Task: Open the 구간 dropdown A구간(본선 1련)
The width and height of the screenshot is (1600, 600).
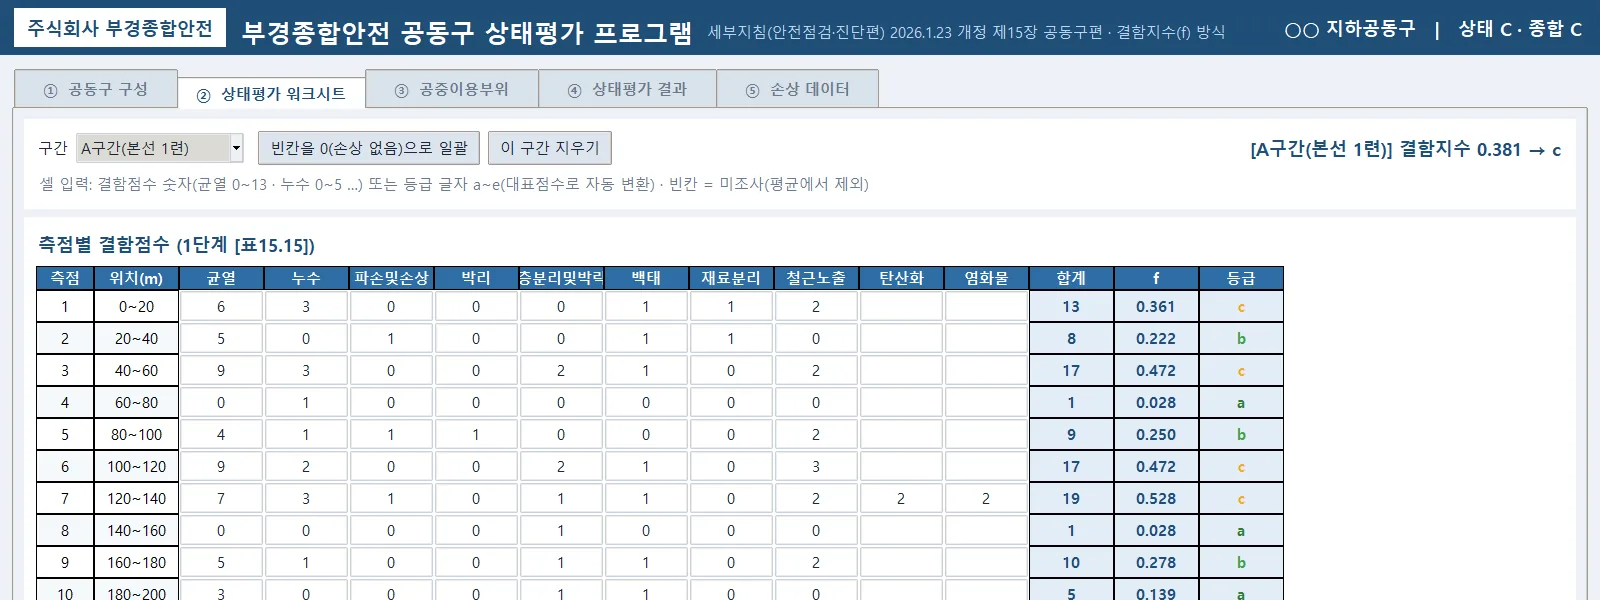Action: [x=160, y=148]
